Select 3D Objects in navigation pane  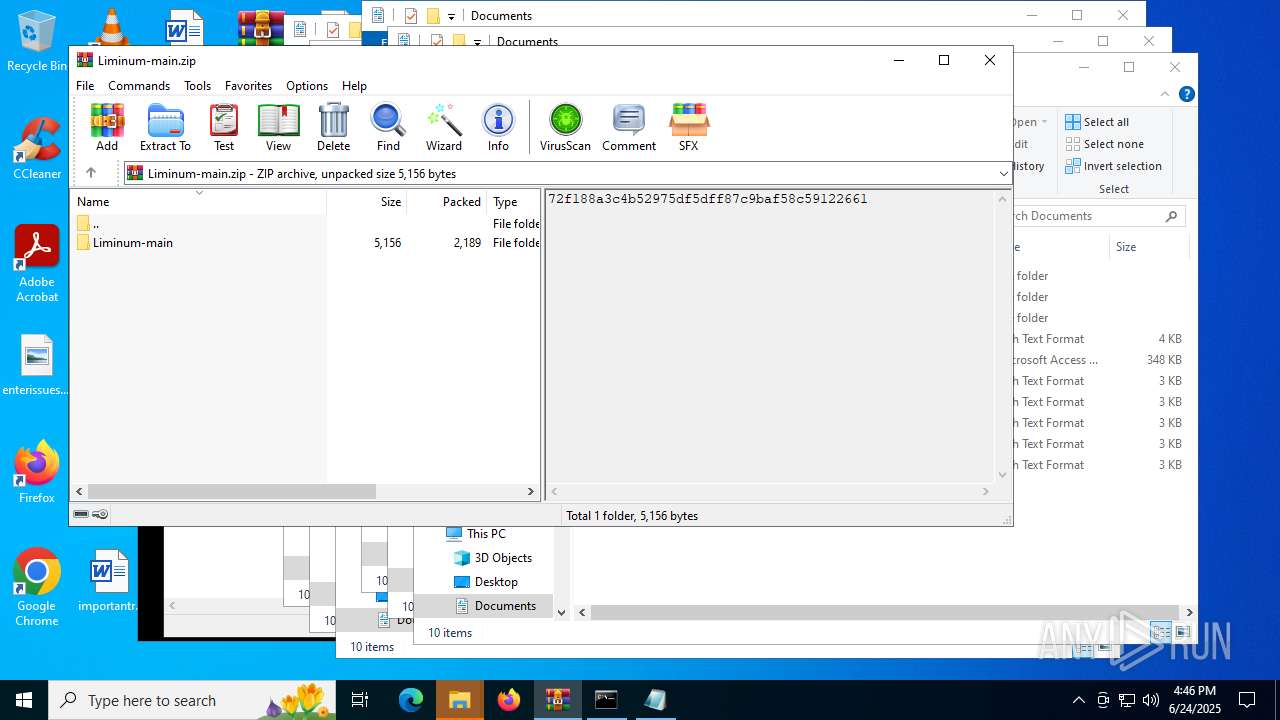493,558
